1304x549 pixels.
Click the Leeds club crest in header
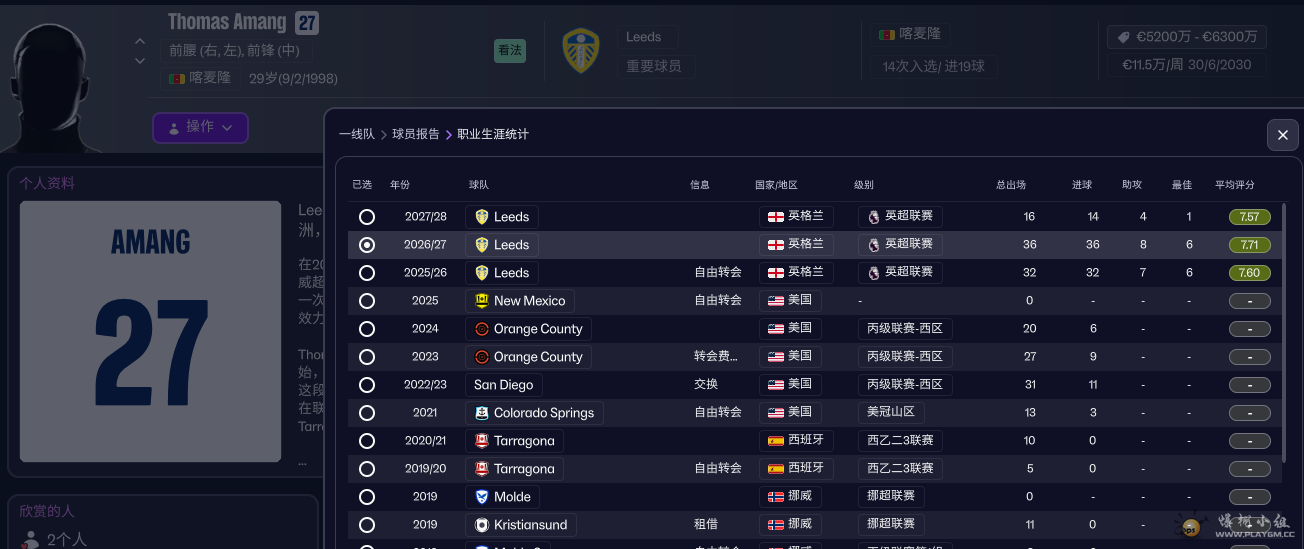[581, 51]
